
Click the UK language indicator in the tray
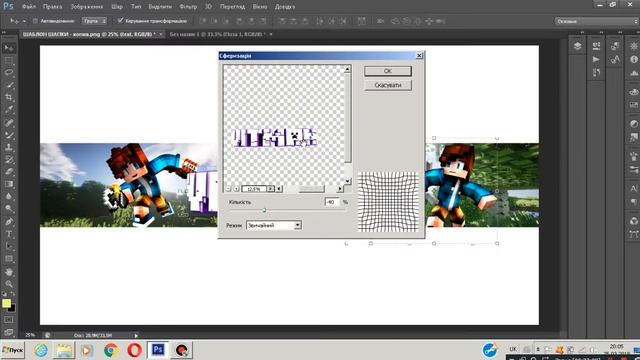point(513,349)
